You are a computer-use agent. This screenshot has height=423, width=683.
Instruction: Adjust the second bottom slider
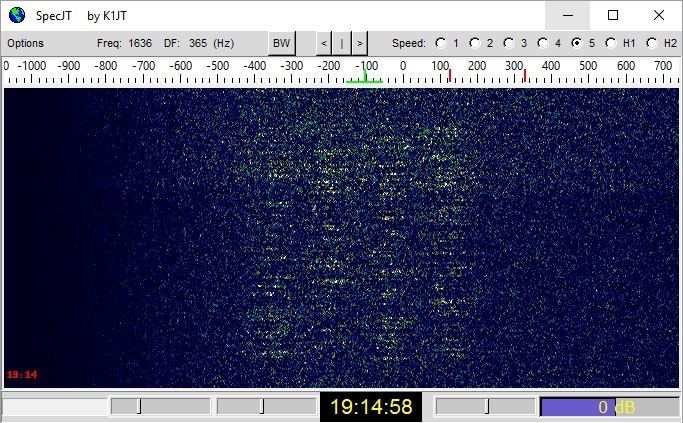(x=267, y=406)
